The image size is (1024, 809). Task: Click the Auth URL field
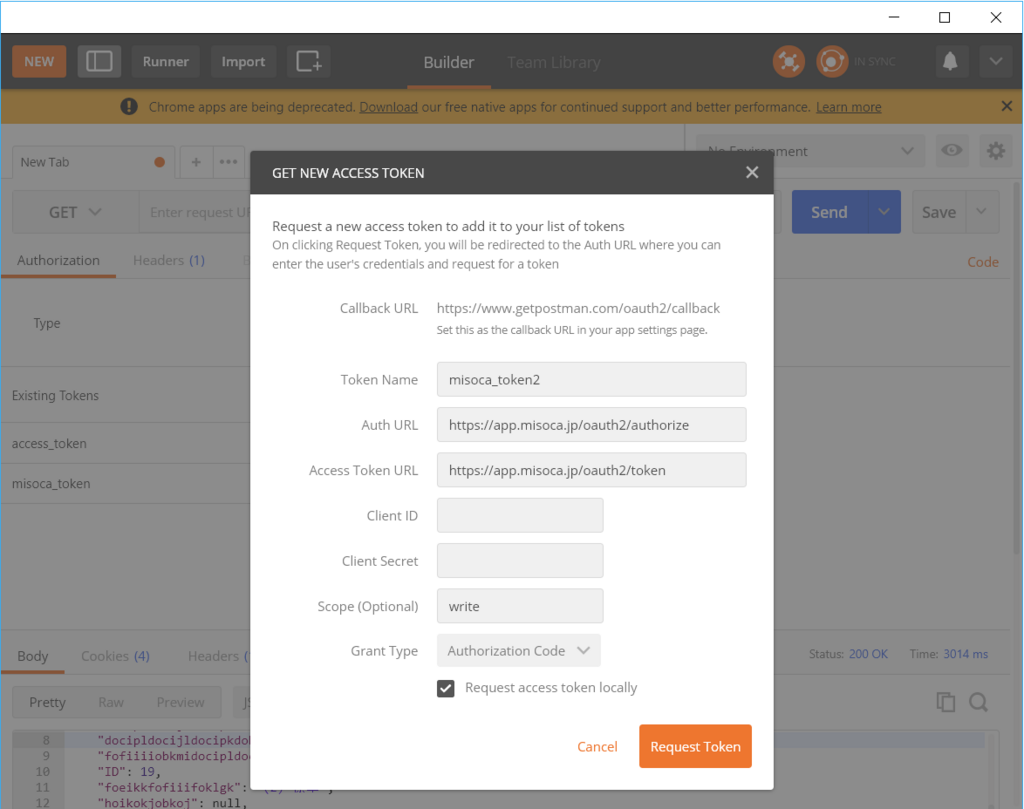point(592,425)
